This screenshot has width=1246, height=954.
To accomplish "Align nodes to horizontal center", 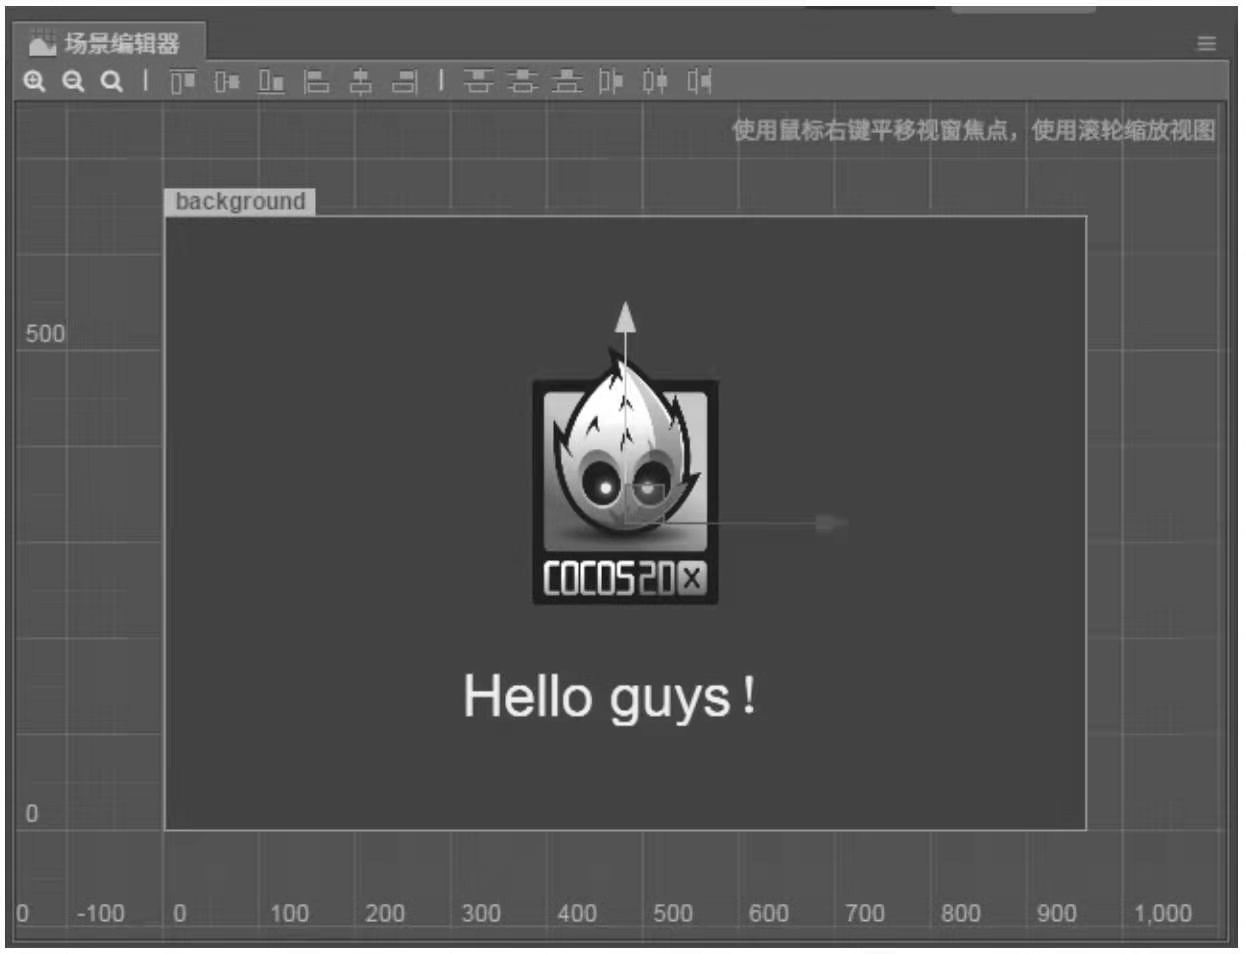I will tap(361, 81).
